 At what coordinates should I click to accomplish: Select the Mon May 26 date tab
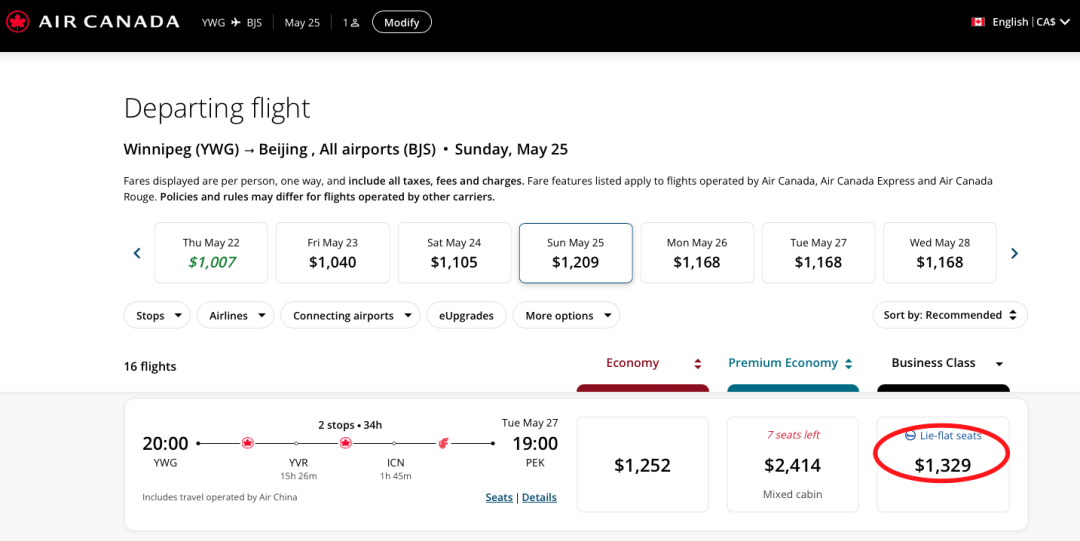tap(697, 253)
